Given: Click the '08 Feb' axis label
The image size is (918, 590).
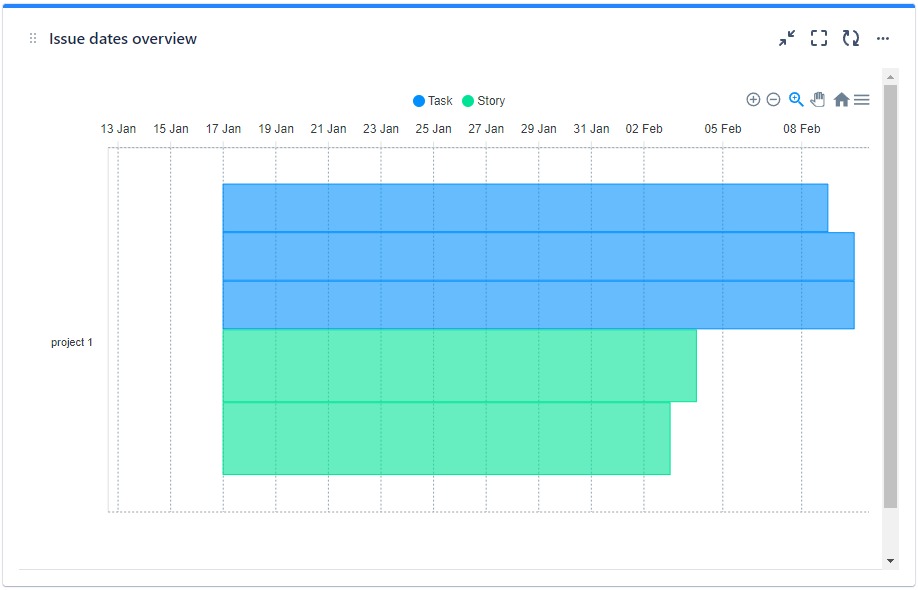Looking at the screenshot, I should coord(801,129).
